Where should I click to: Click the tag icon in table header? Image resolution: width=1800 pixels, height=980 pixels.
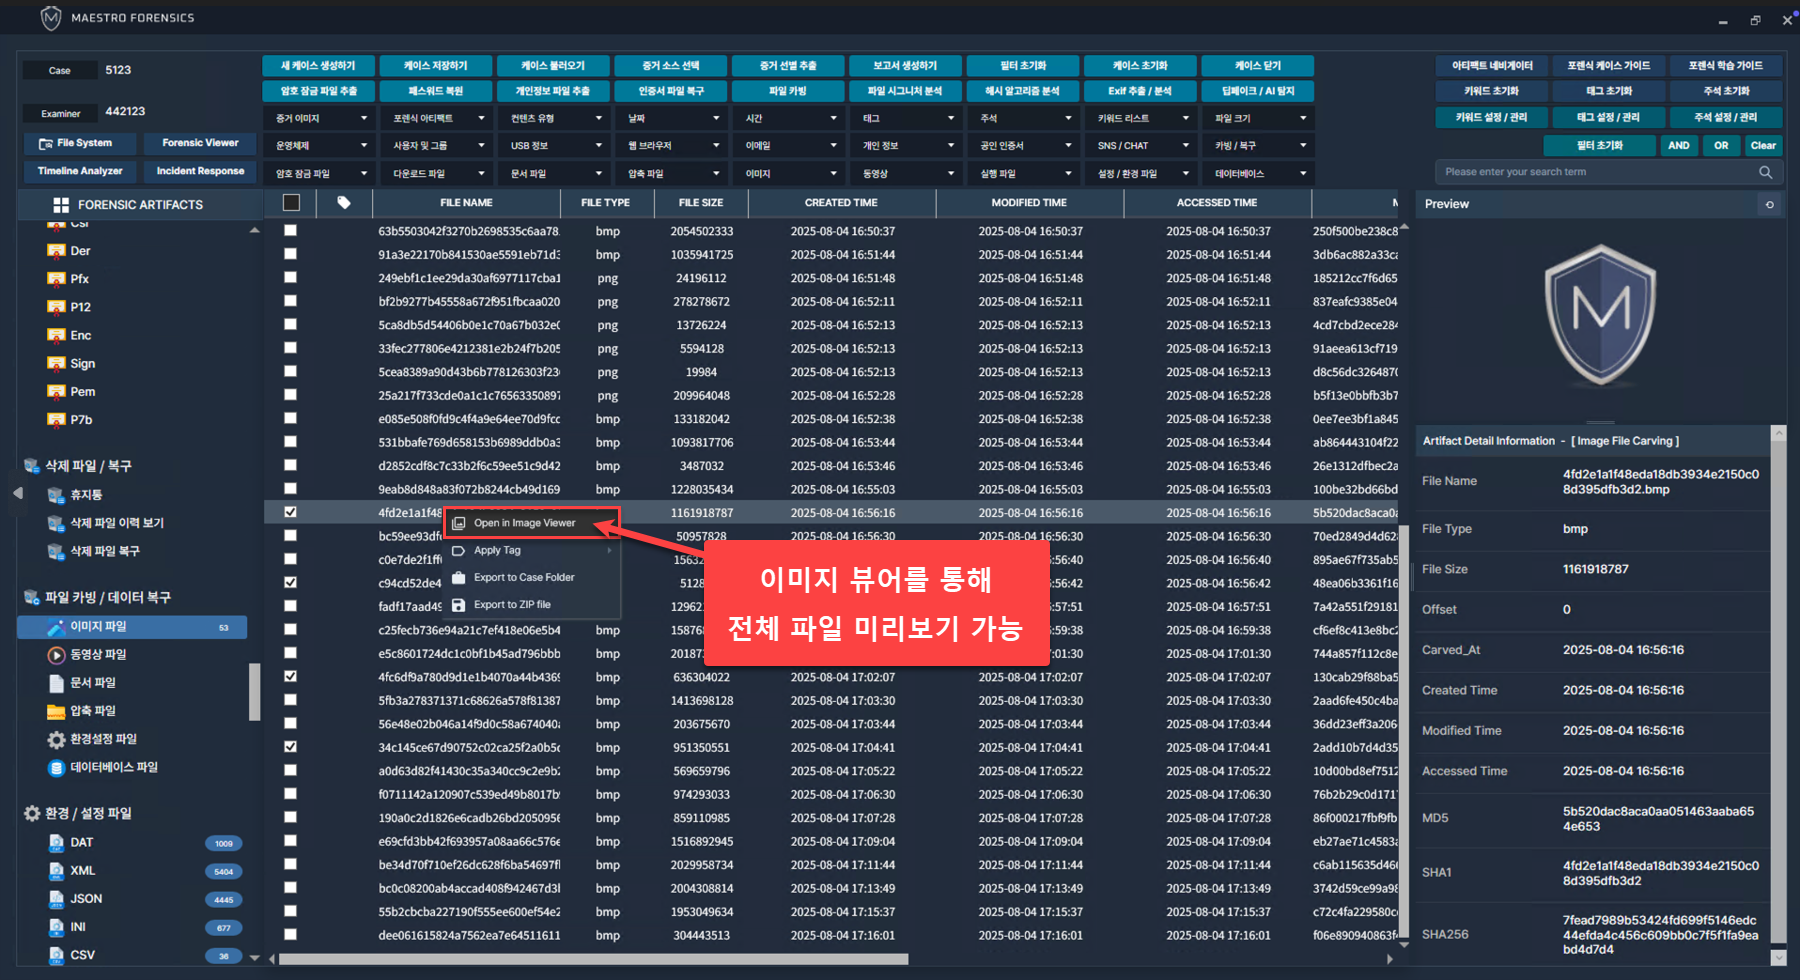[343, 203]
